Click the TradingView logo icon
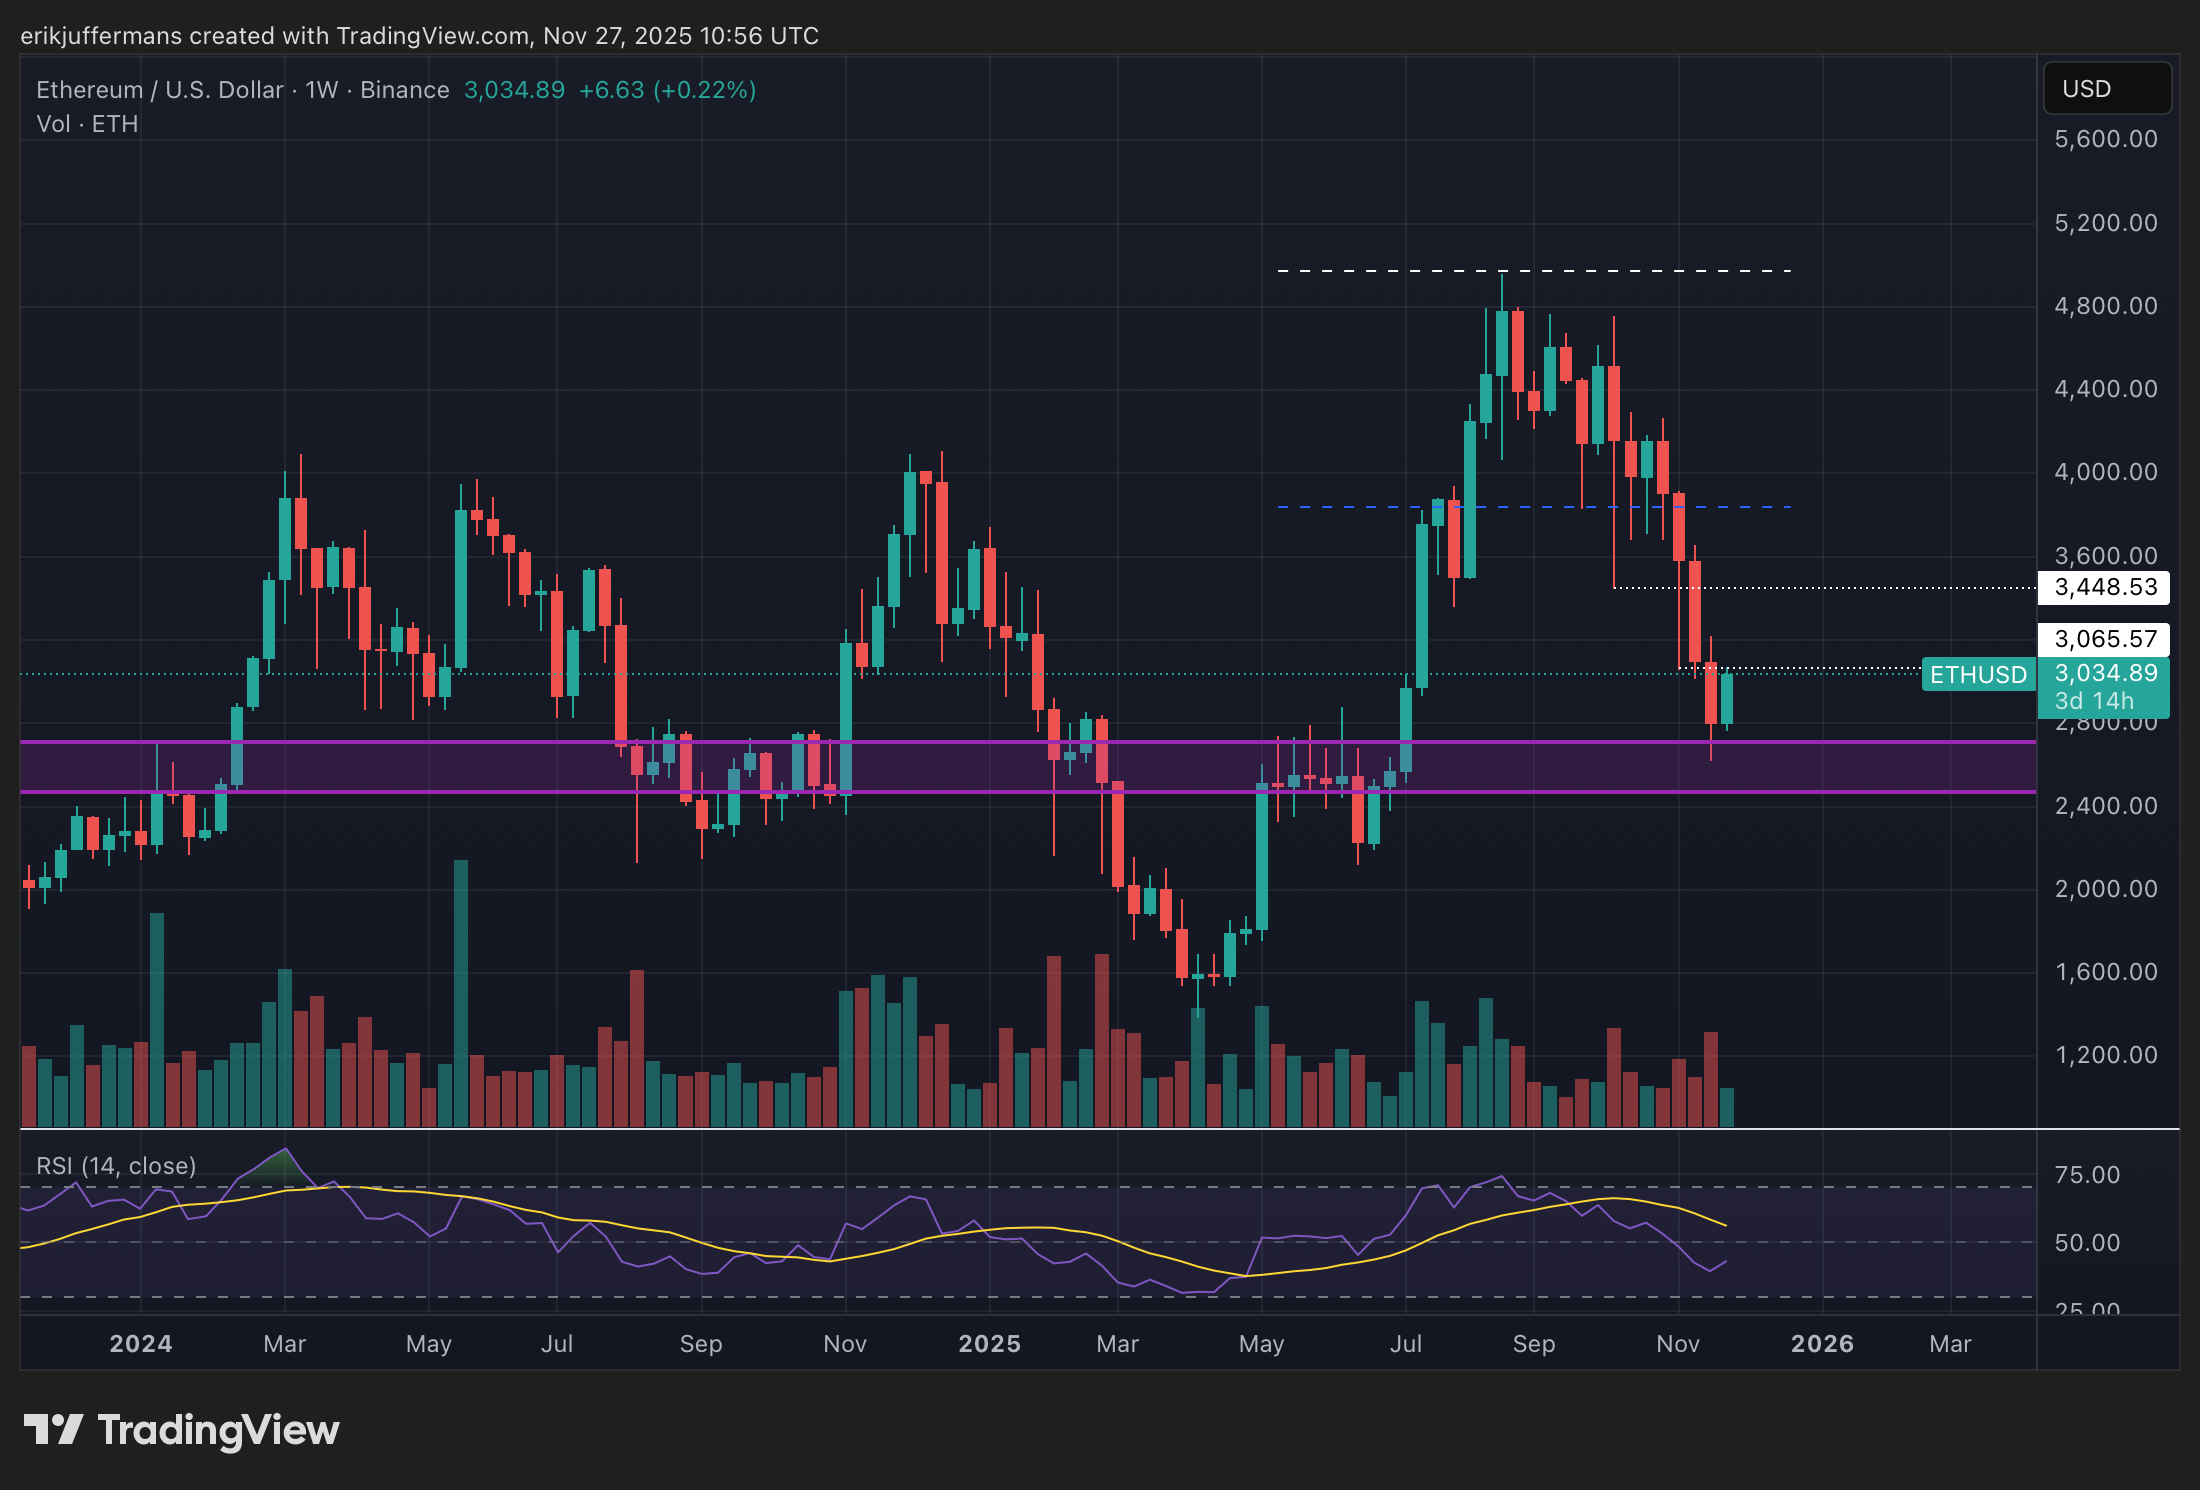The width and height of the screenshot is (2200, 1490). coord(52,1429)
